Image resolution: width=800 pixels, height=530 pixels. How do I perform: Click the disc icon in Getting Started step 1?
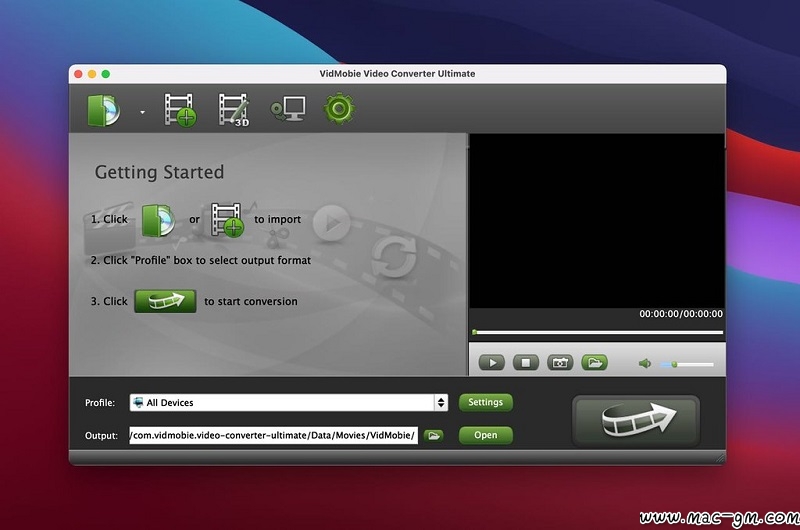coord(158,220)
